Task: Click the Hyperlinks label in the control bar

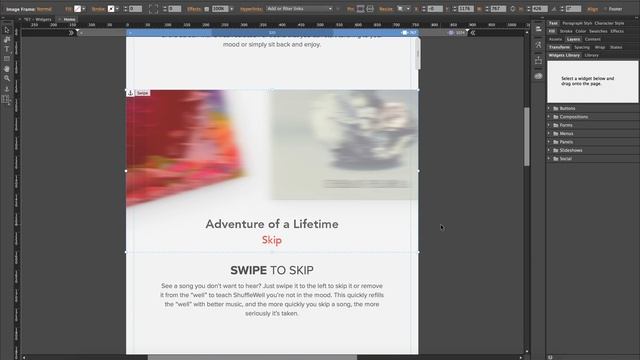Action: (251, 9)
